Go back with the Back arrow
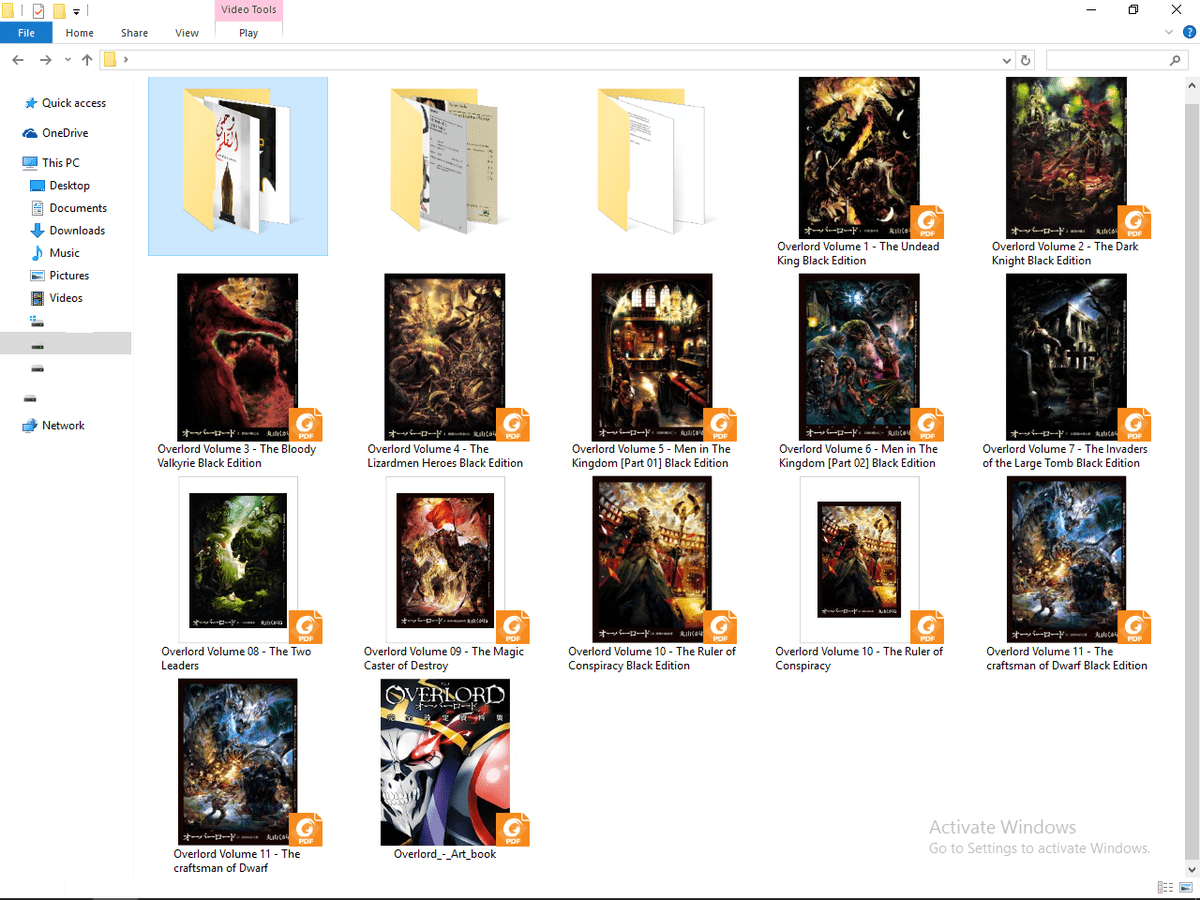The height and width of the screenshot is (900, 1200). pos(18,60)
